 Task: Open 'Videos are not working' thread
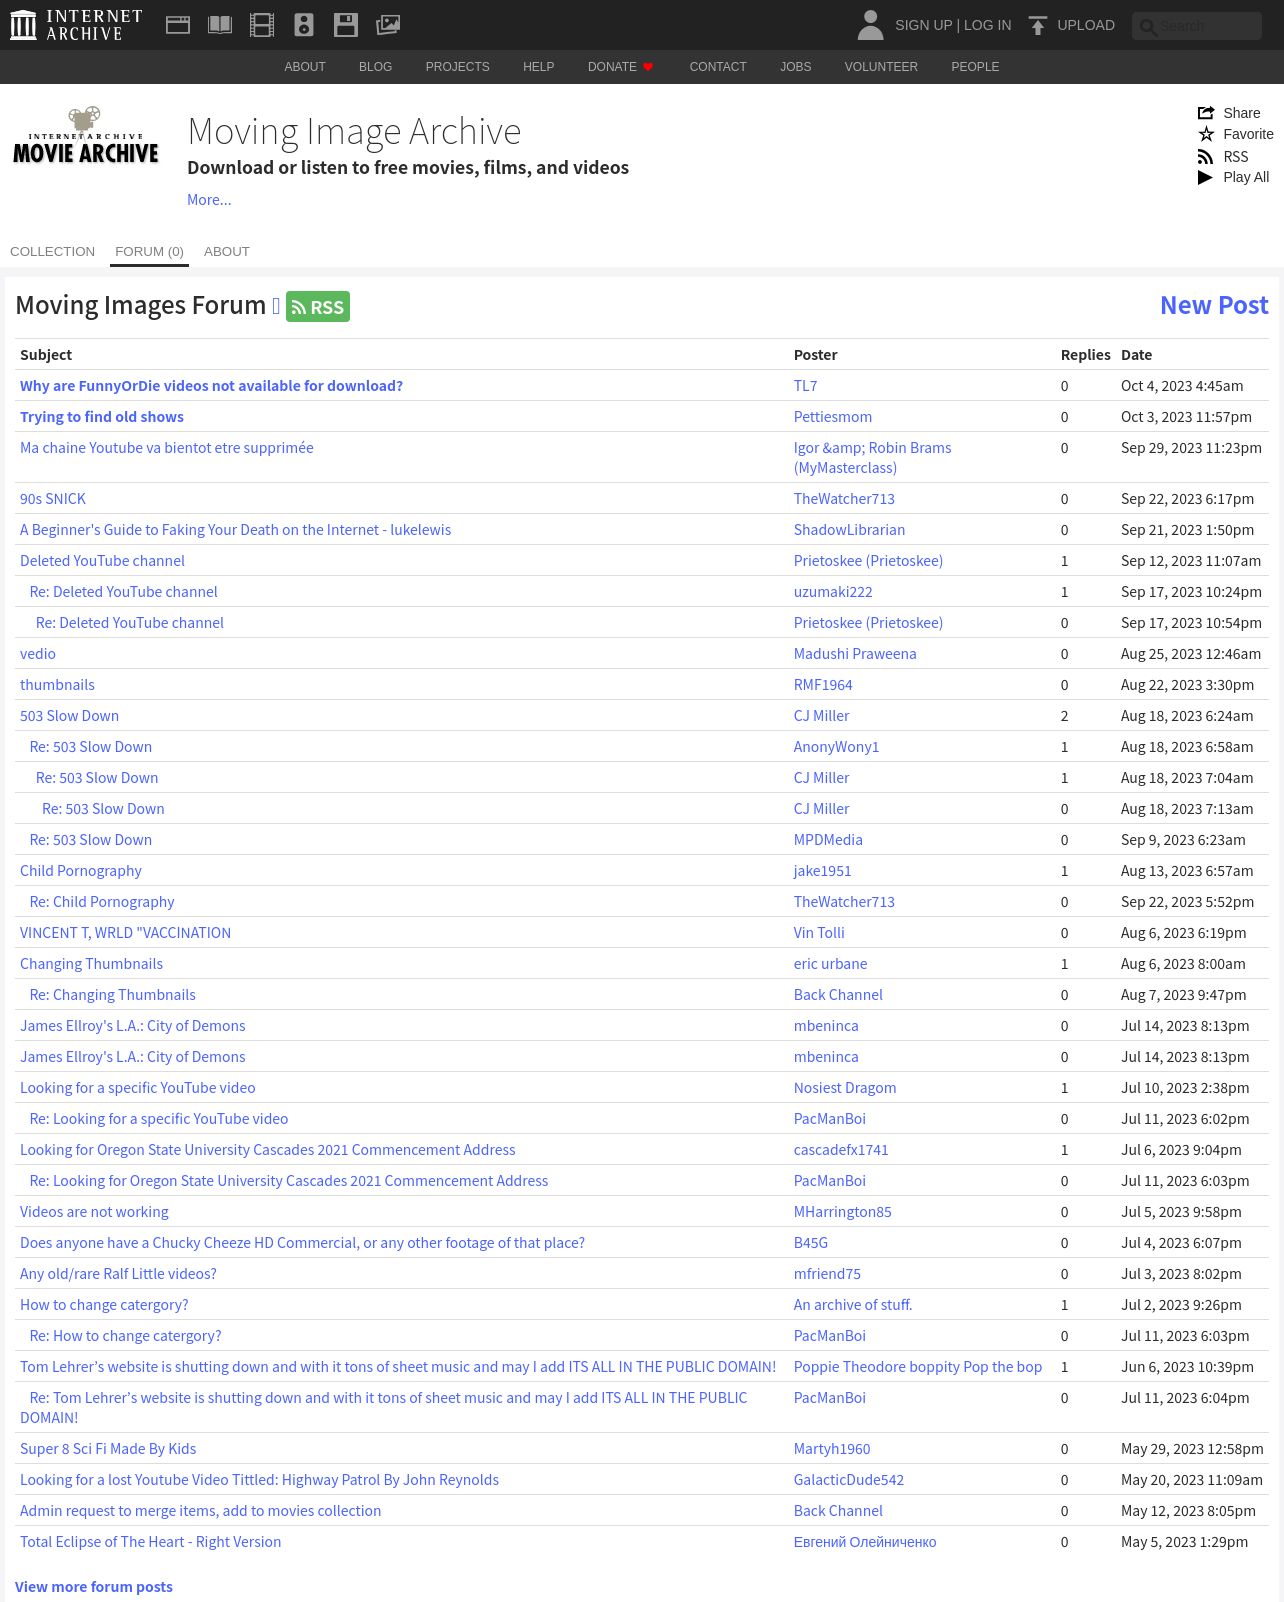pyautogui.click(x=94, y=1212)
